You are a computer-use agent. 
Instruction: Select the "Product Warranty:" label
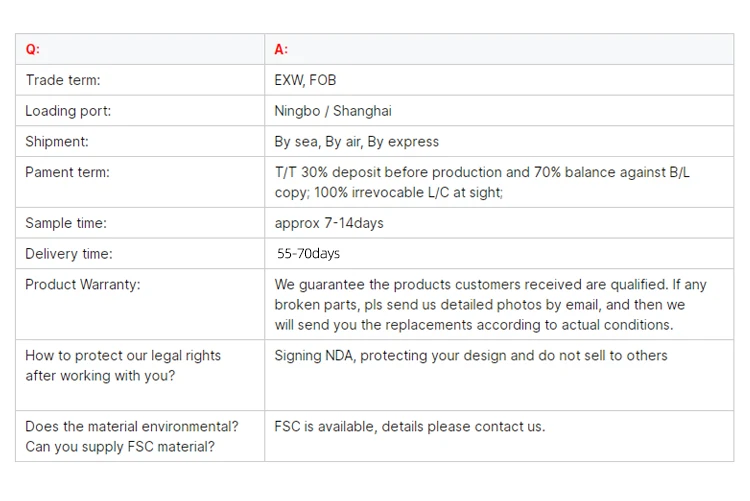[x=83, y=284]
